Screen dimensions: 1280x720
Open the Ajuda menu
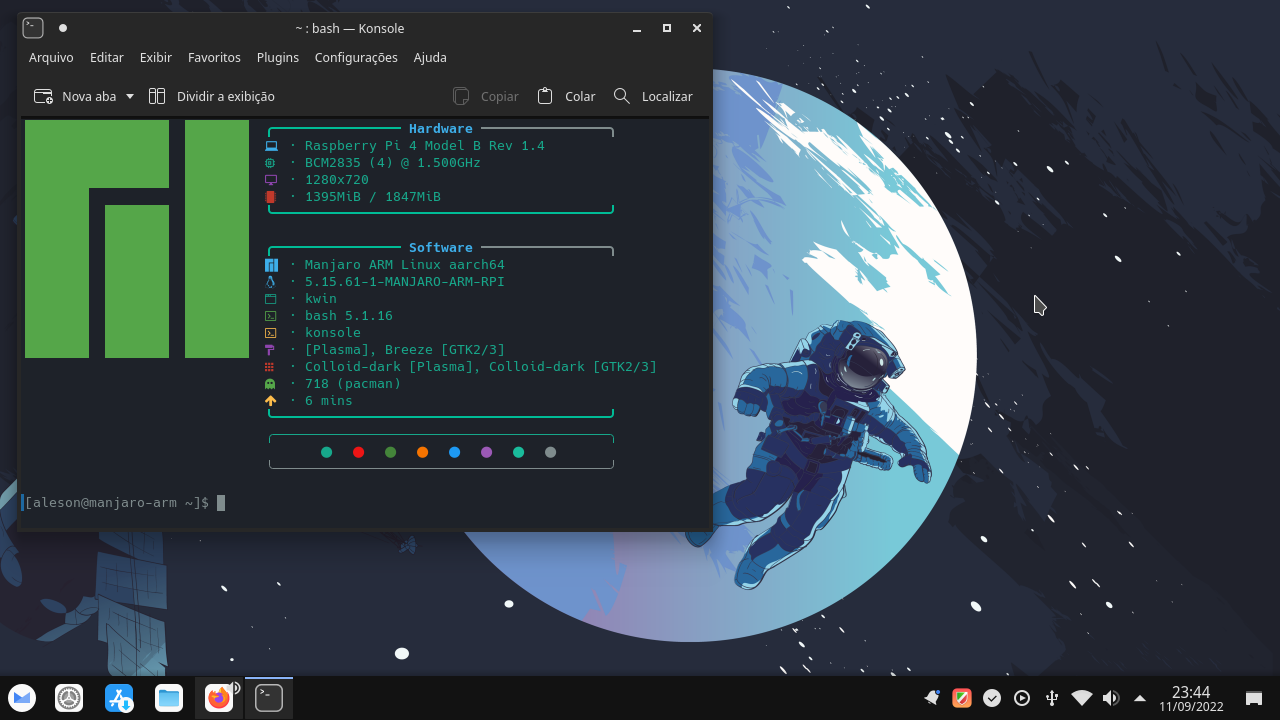(430, 57)
